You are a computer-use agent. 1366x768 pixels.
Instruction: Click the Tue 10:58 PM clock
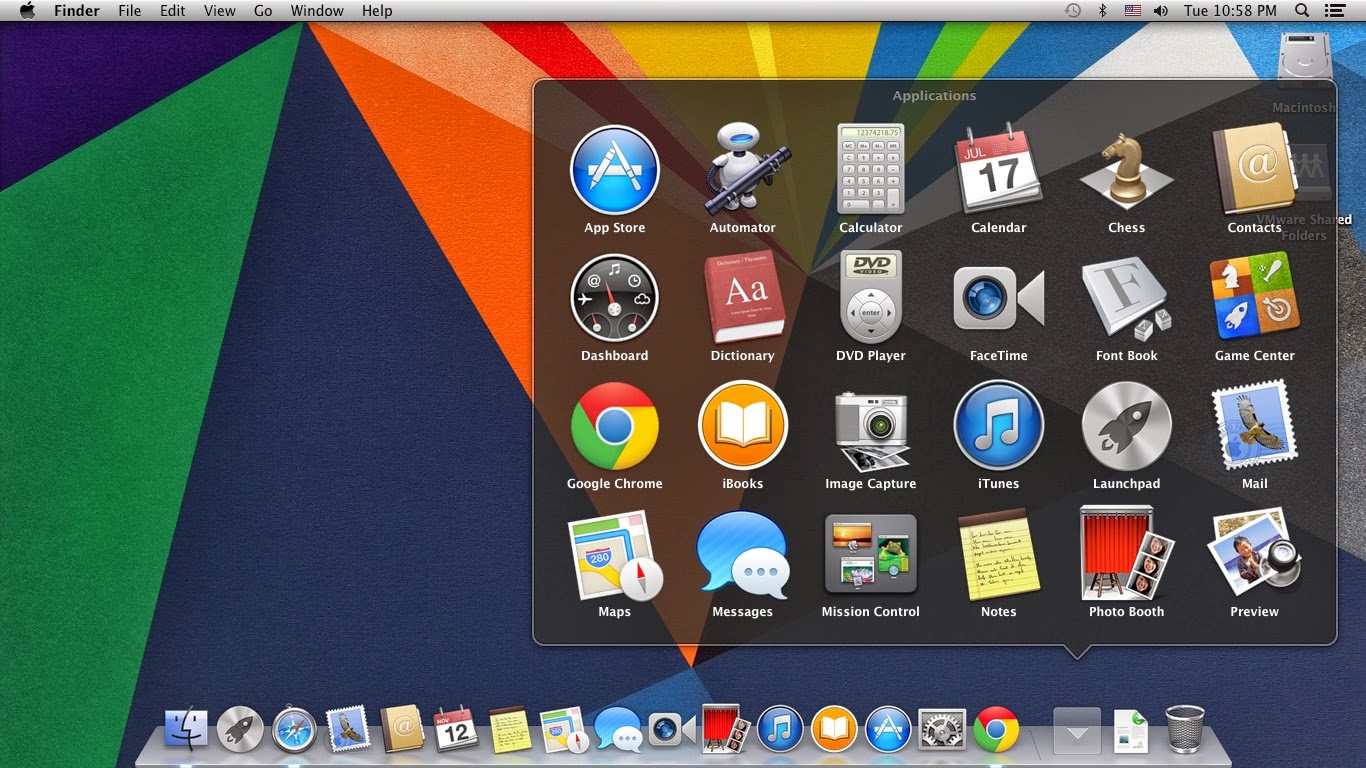point(1230,11)
